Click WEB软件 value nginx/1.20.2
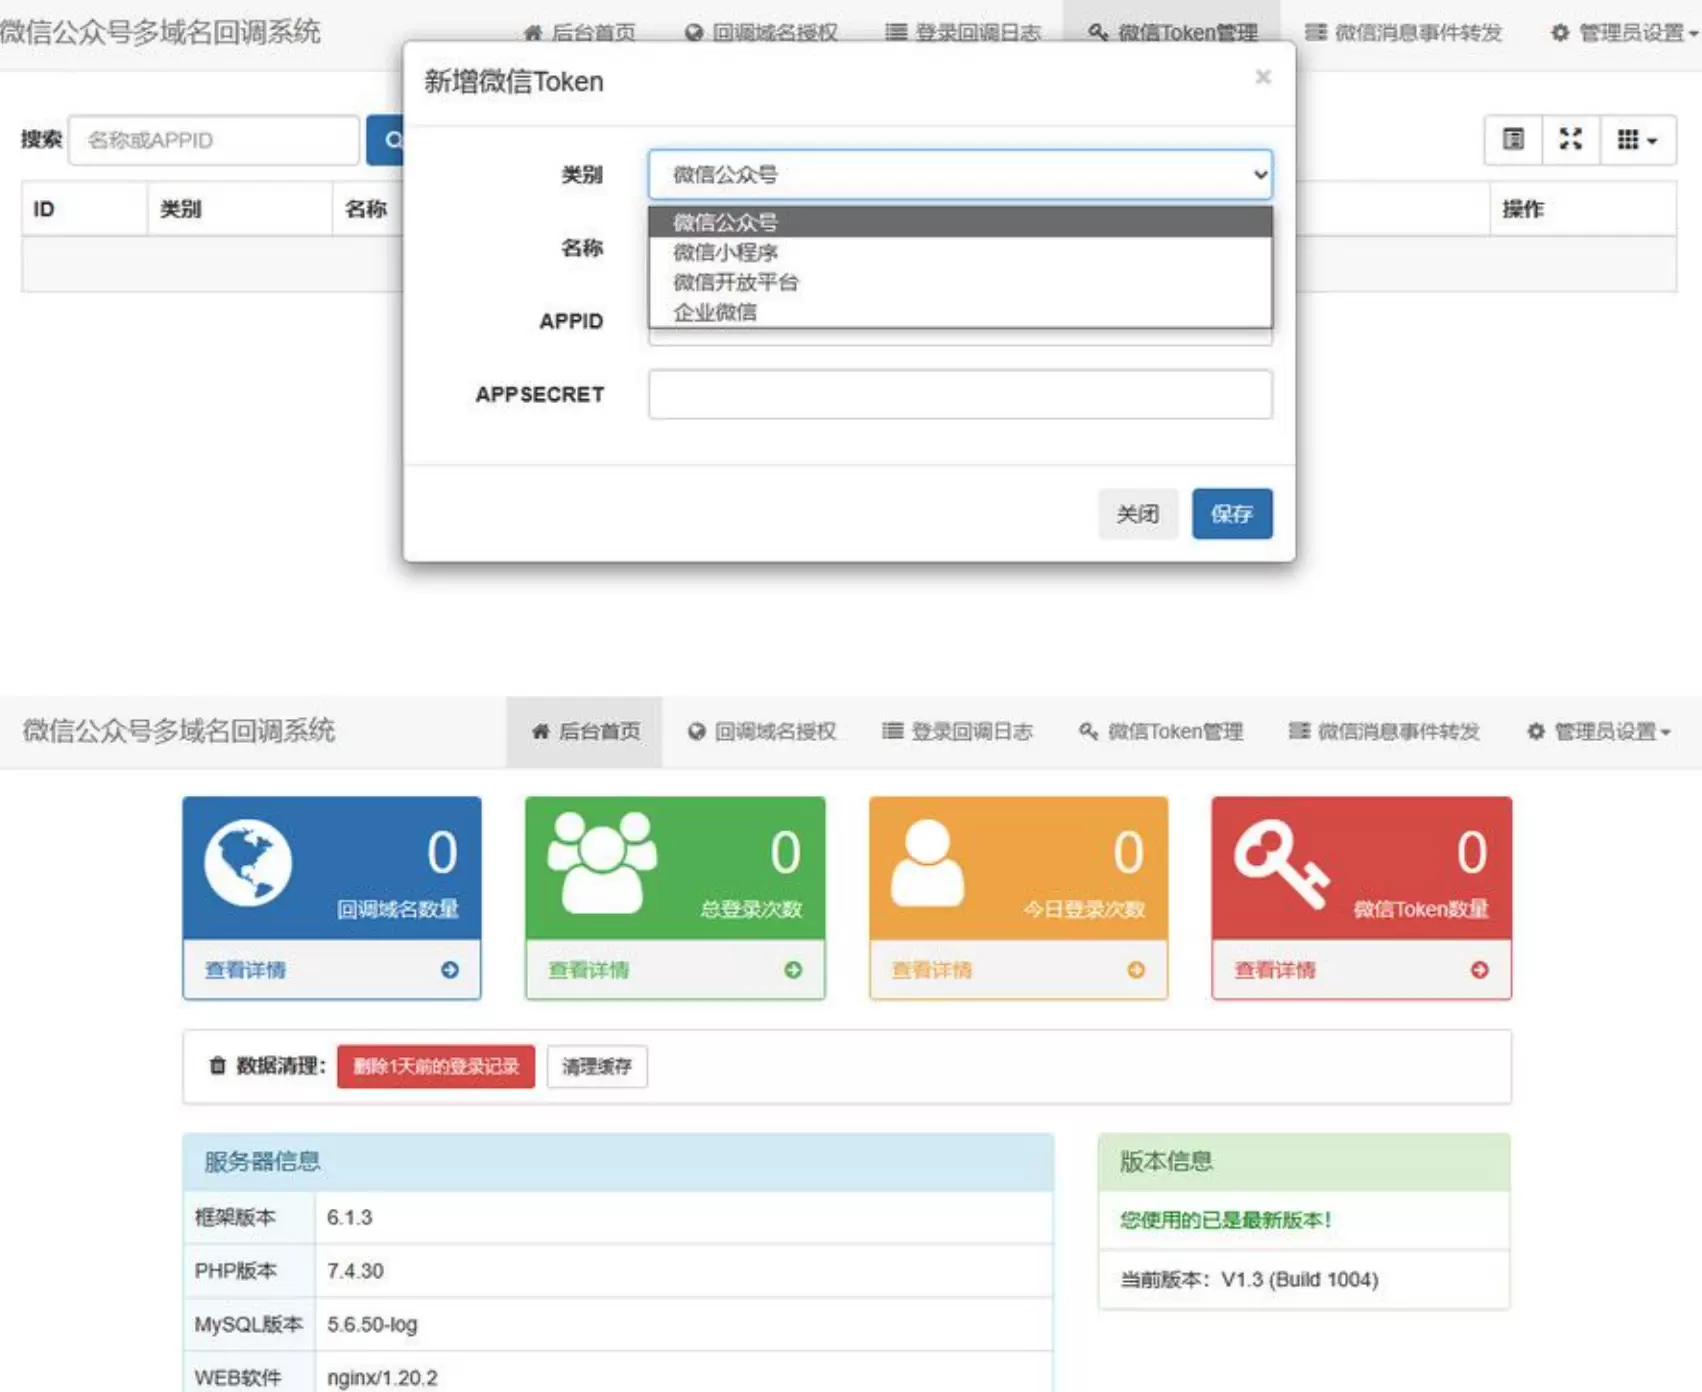 (382, 1378)
